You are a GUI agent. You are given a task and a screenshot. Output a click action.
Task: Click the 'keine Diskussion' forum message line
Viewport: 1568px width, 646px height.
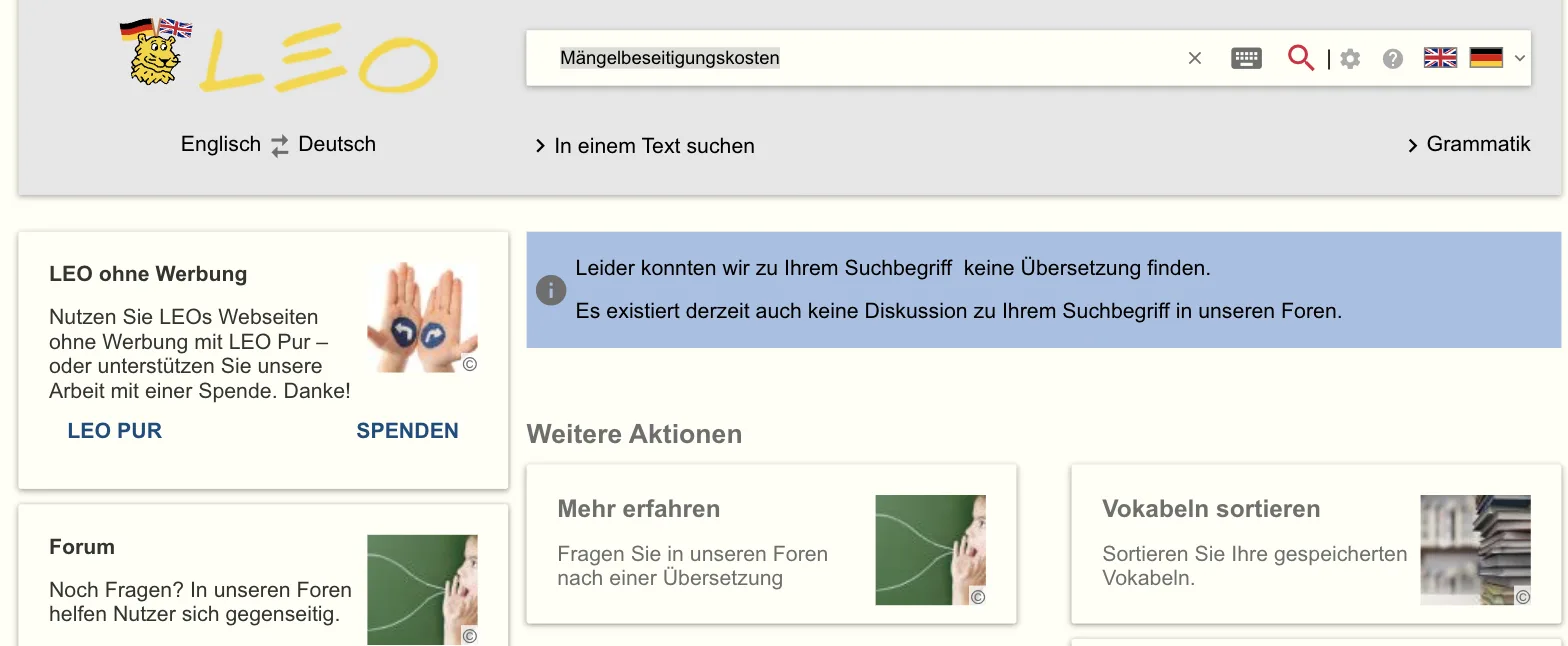point(958,311)
